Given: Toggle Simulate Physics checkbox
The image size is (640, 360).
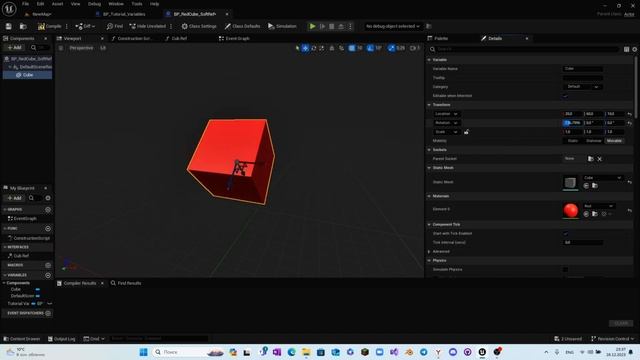Looking at the screenshot, I should tap(565, 269).
